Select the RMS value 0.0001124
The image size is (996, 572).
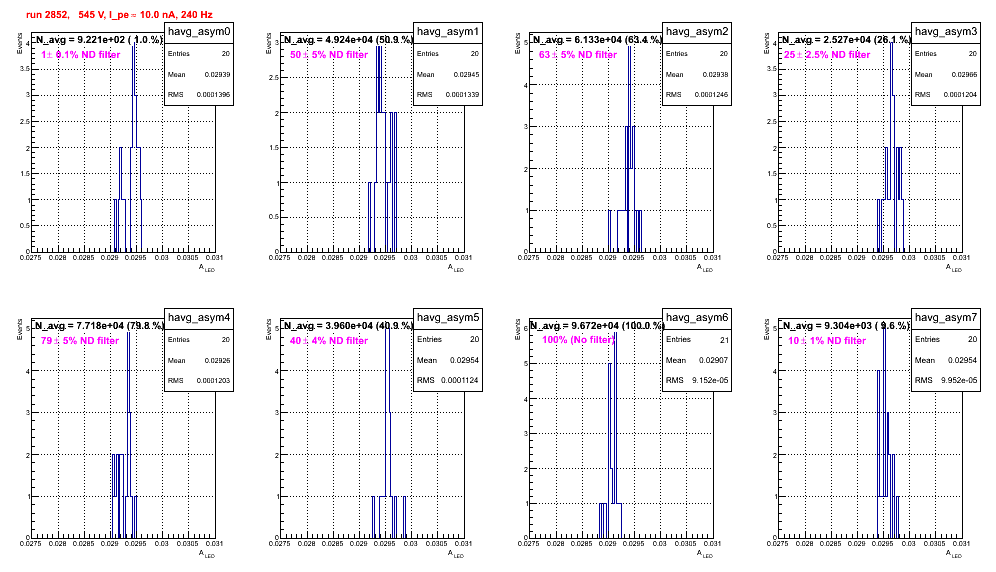[460, 381]
